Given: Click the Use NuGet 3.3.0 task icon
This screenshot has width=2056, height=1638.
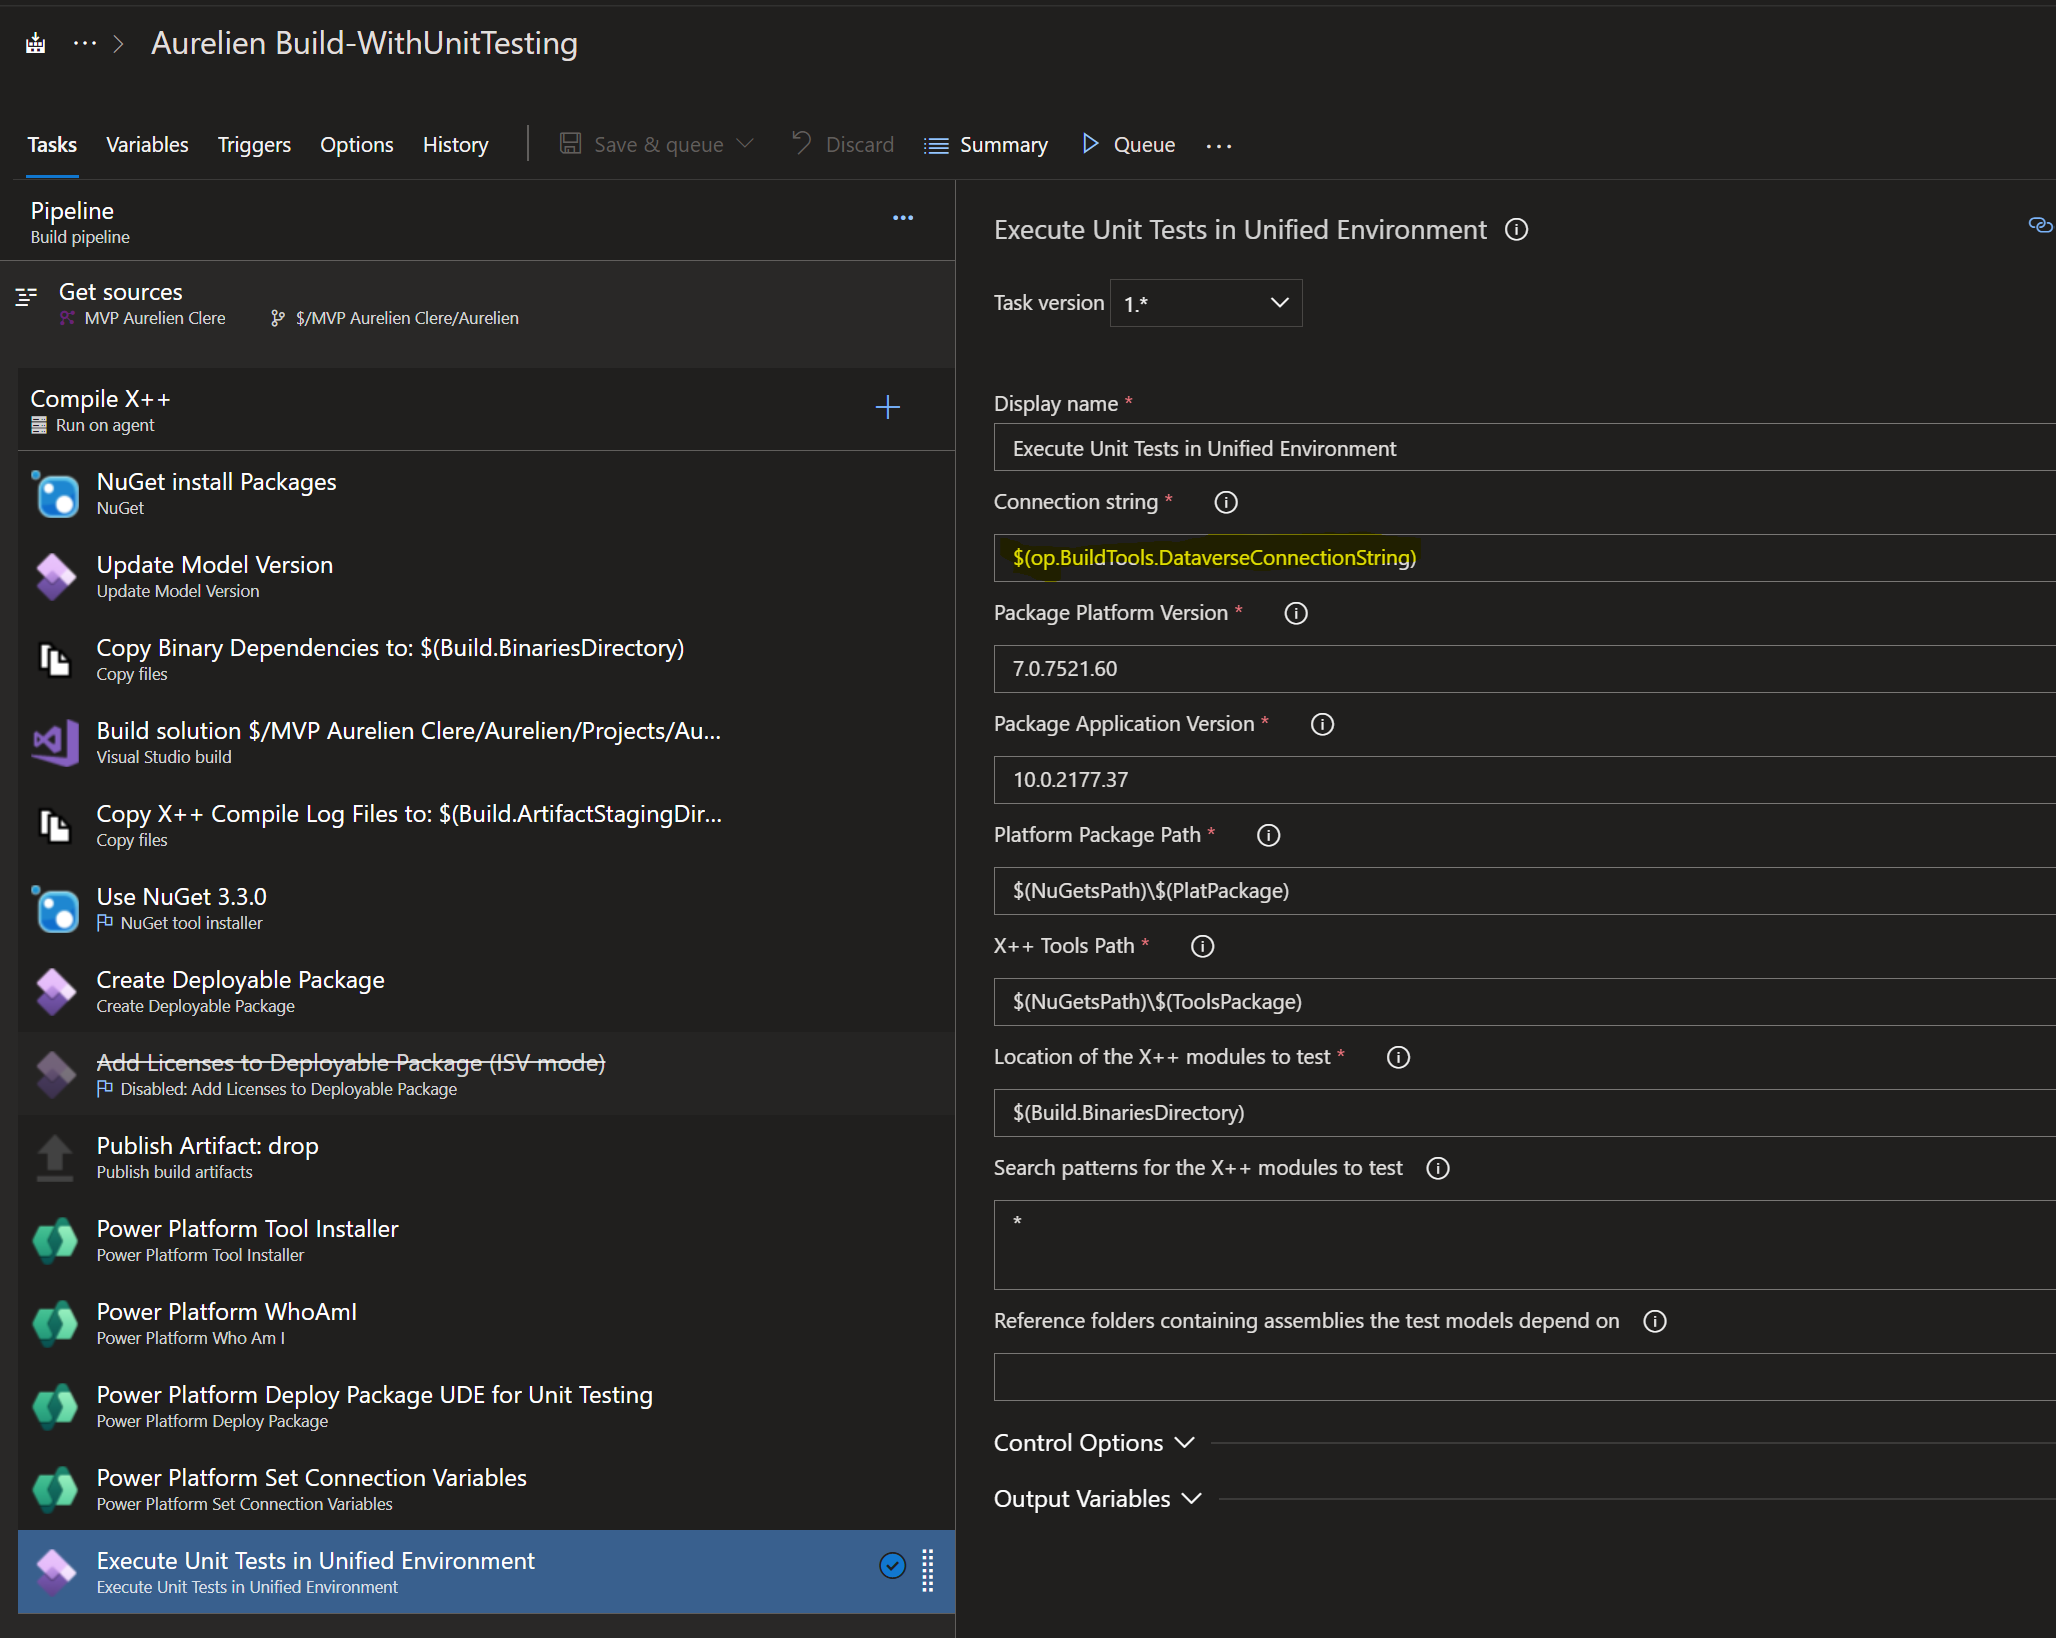Looking at the screenshot, I should coord(56,909).
